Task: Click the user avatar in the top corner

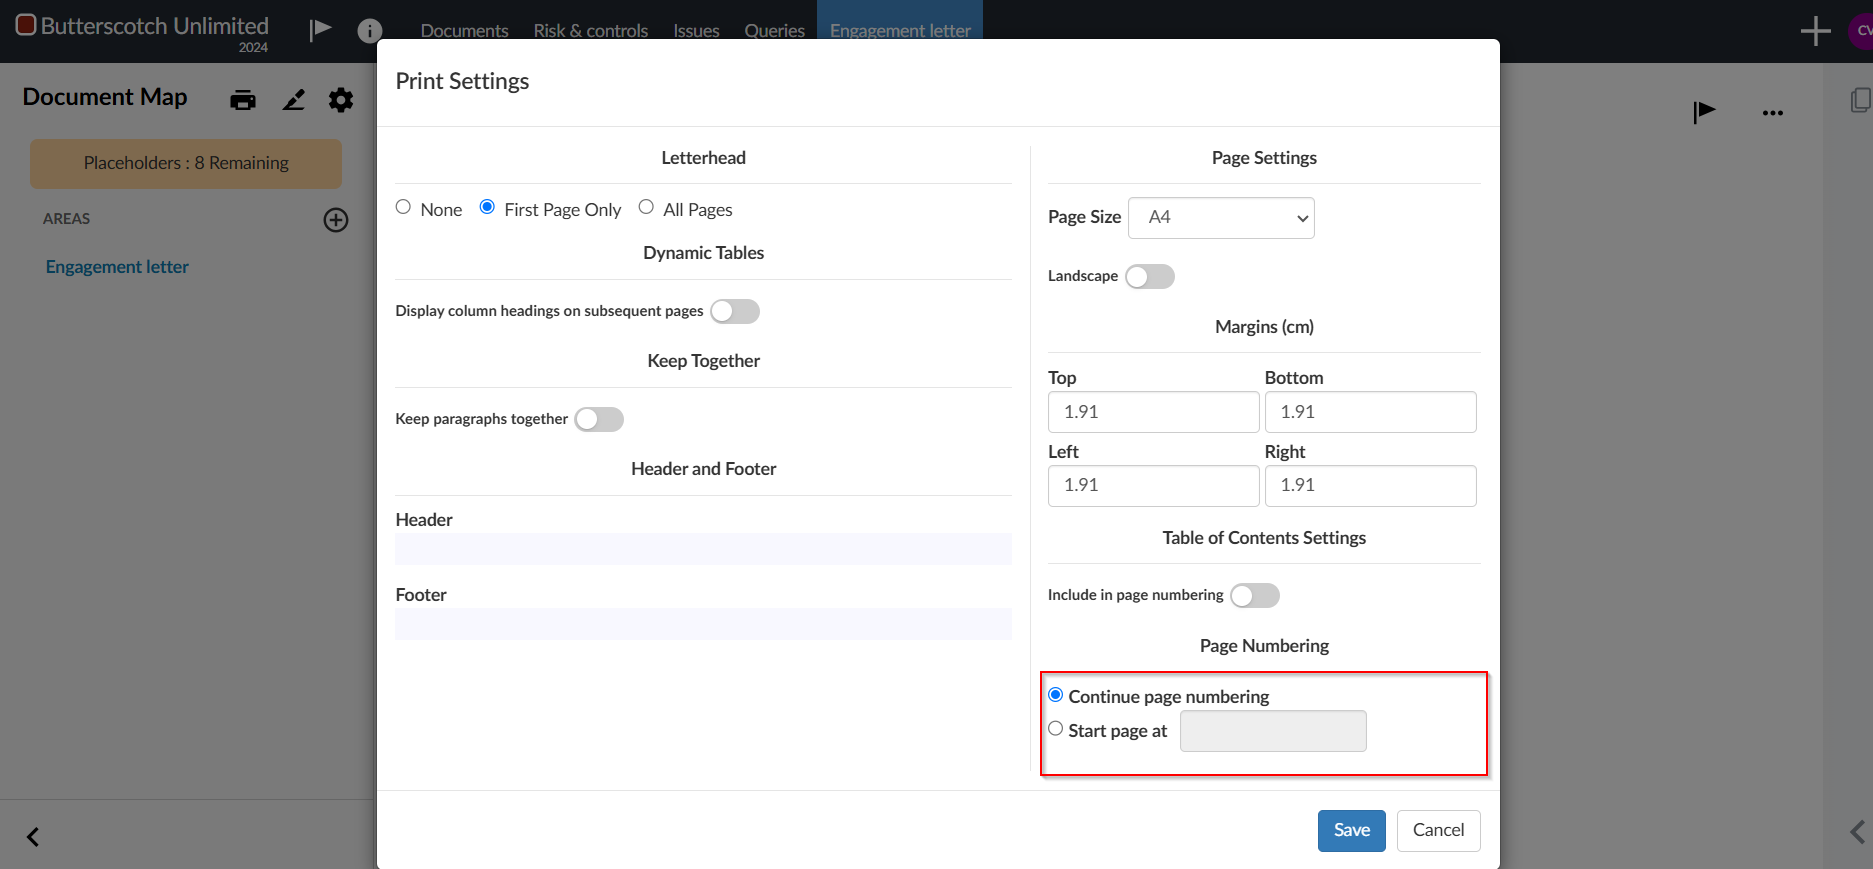Action: coord(1862,31)
